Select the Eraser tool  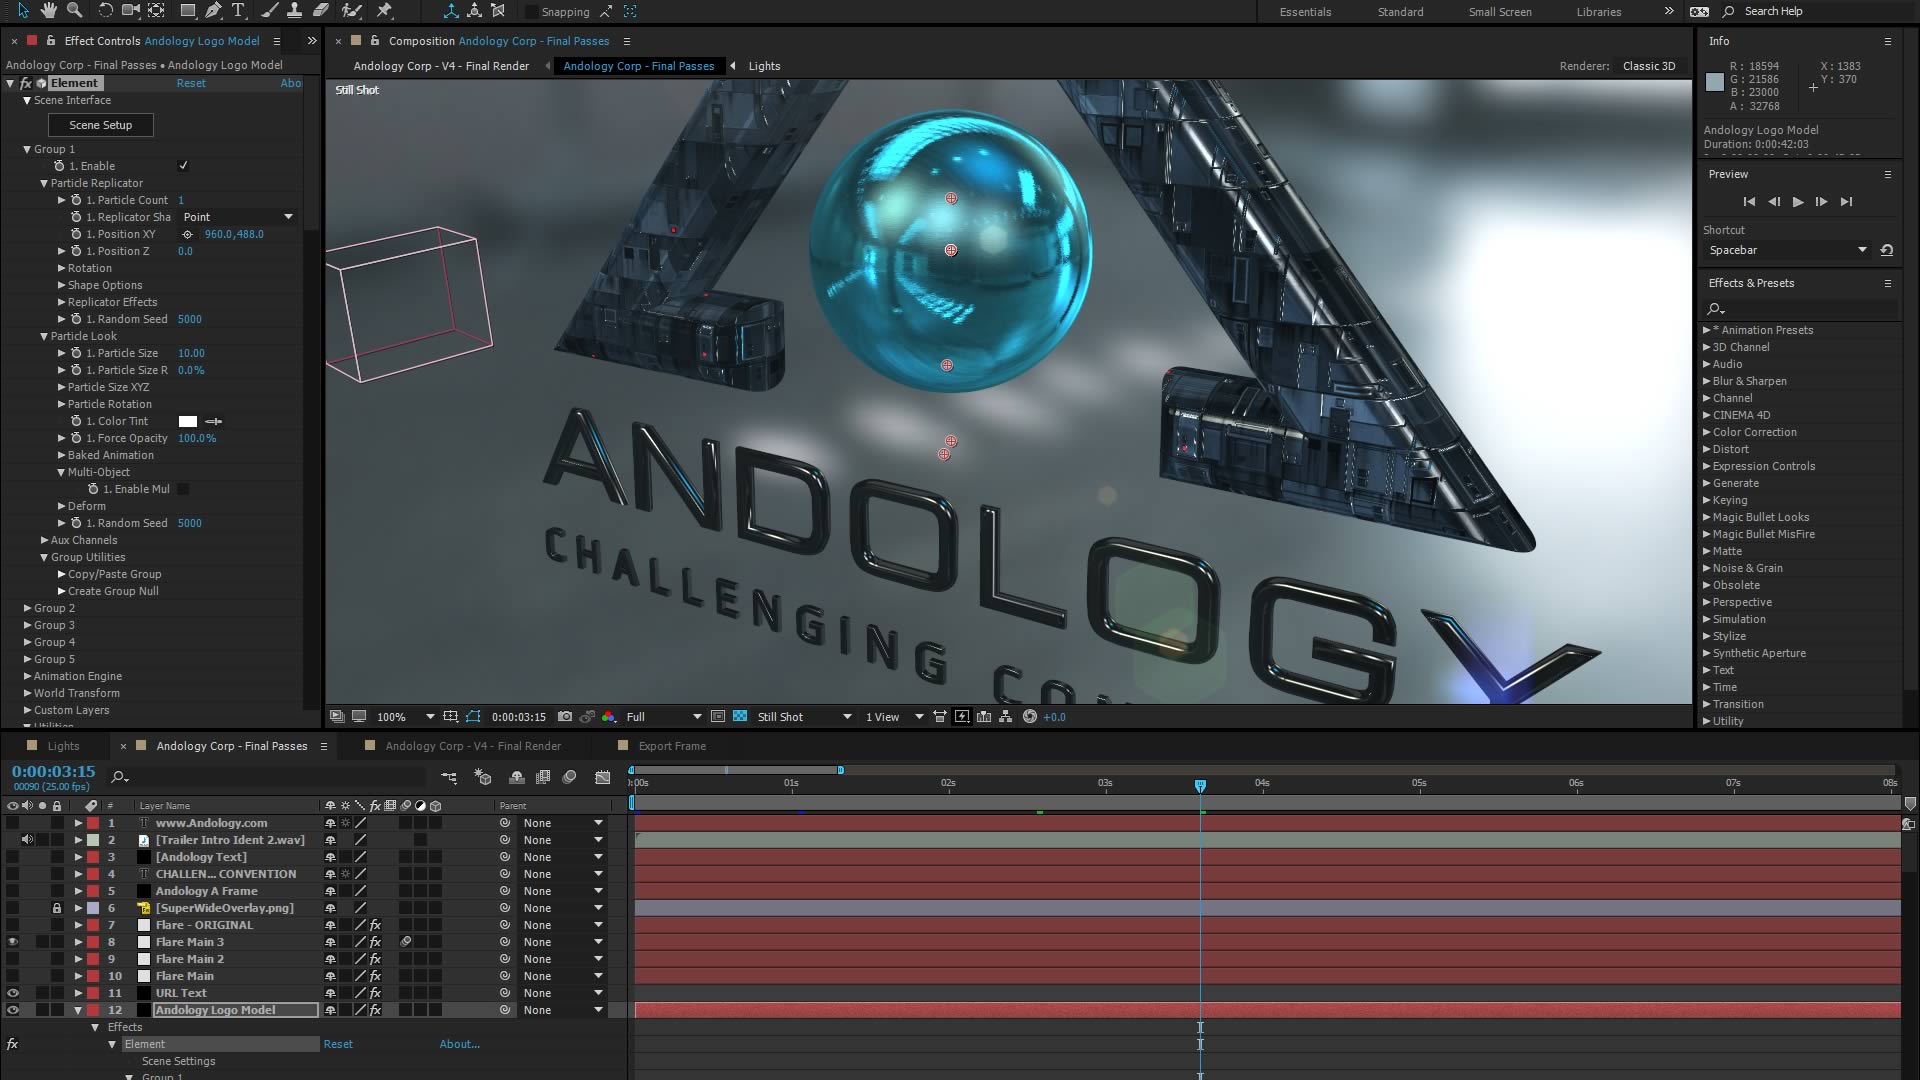pyautogui.click(x=320, y=11)
